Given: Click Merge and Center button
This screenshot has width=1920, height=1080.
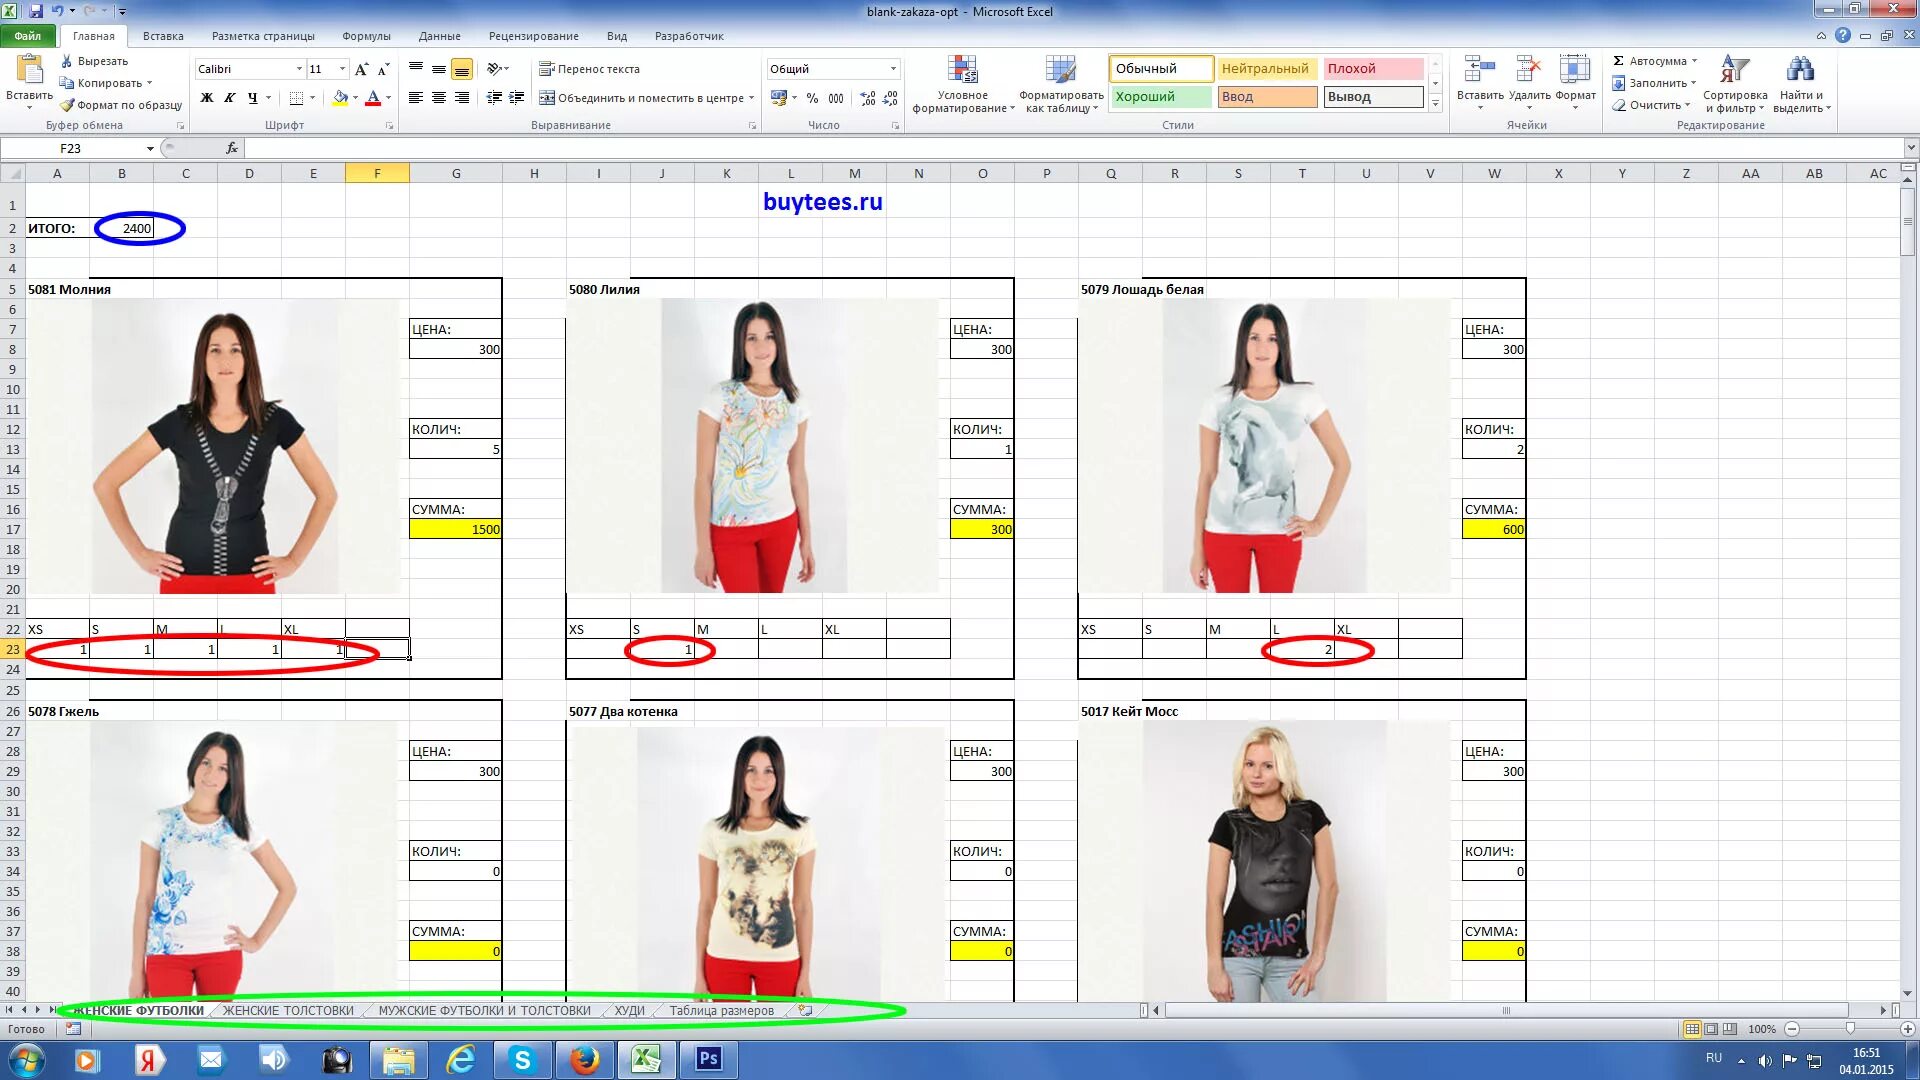Looking at the screenshot, I should point(640,98).
